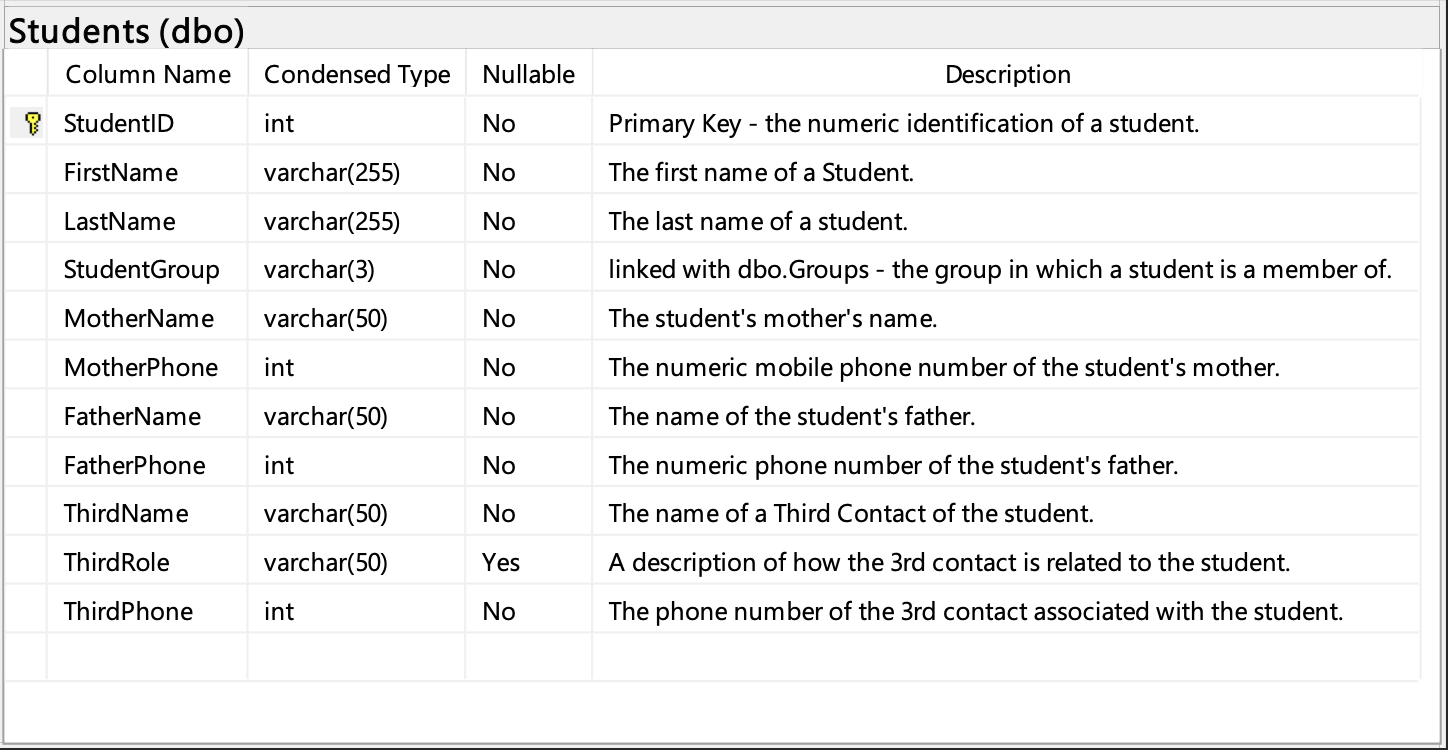Select the FirstName column name cell
Image resolution: width=1448 pixels, height=750 pixels.
coord(121,173)
